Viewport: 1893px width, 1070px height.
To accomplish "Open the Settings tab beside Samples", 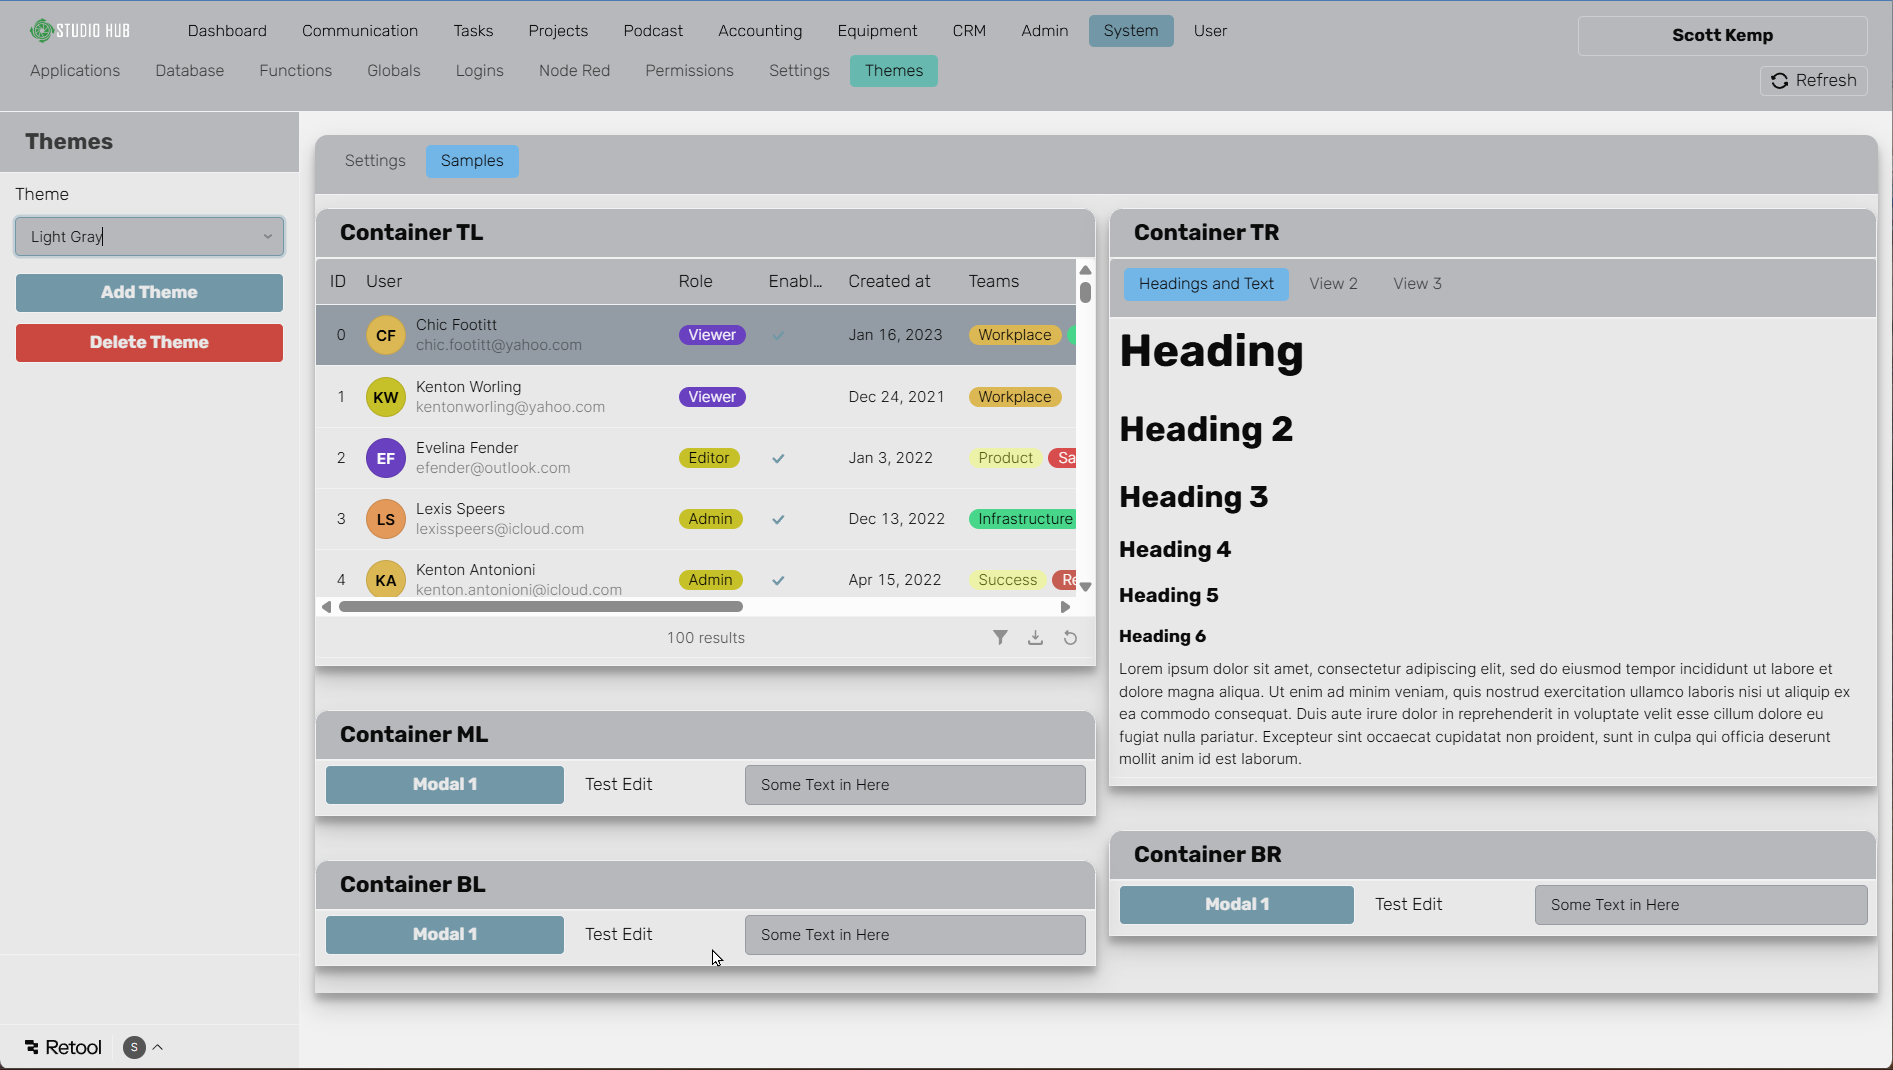I will pos(375,161).
